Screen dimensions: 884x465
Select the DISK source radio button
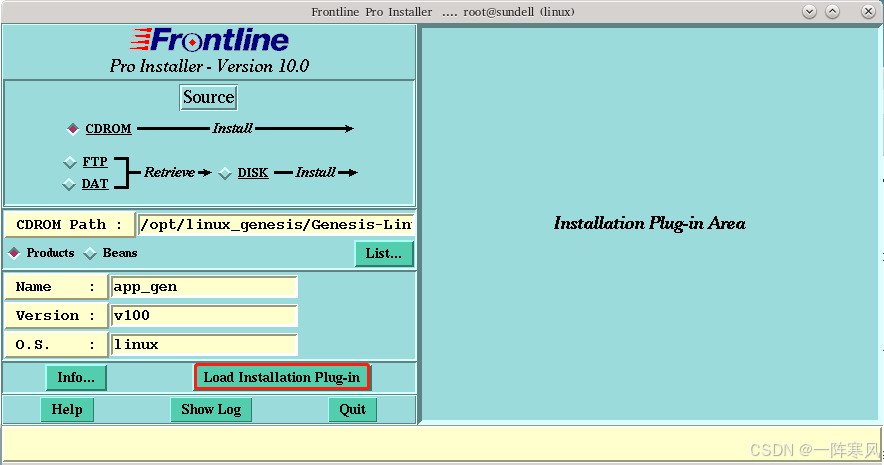point(225,173)
